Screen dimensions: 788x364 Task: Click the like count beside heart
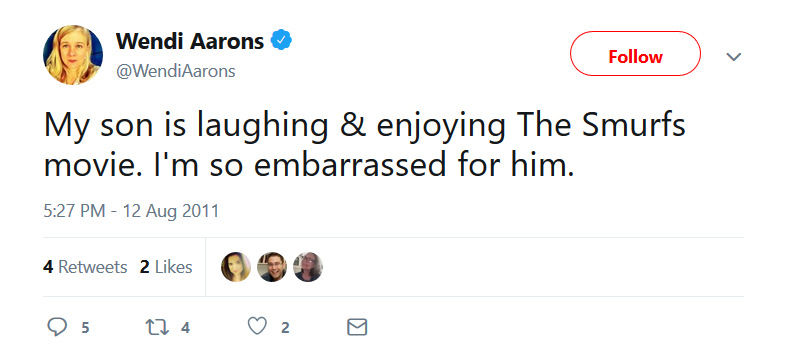pos(285,328)
